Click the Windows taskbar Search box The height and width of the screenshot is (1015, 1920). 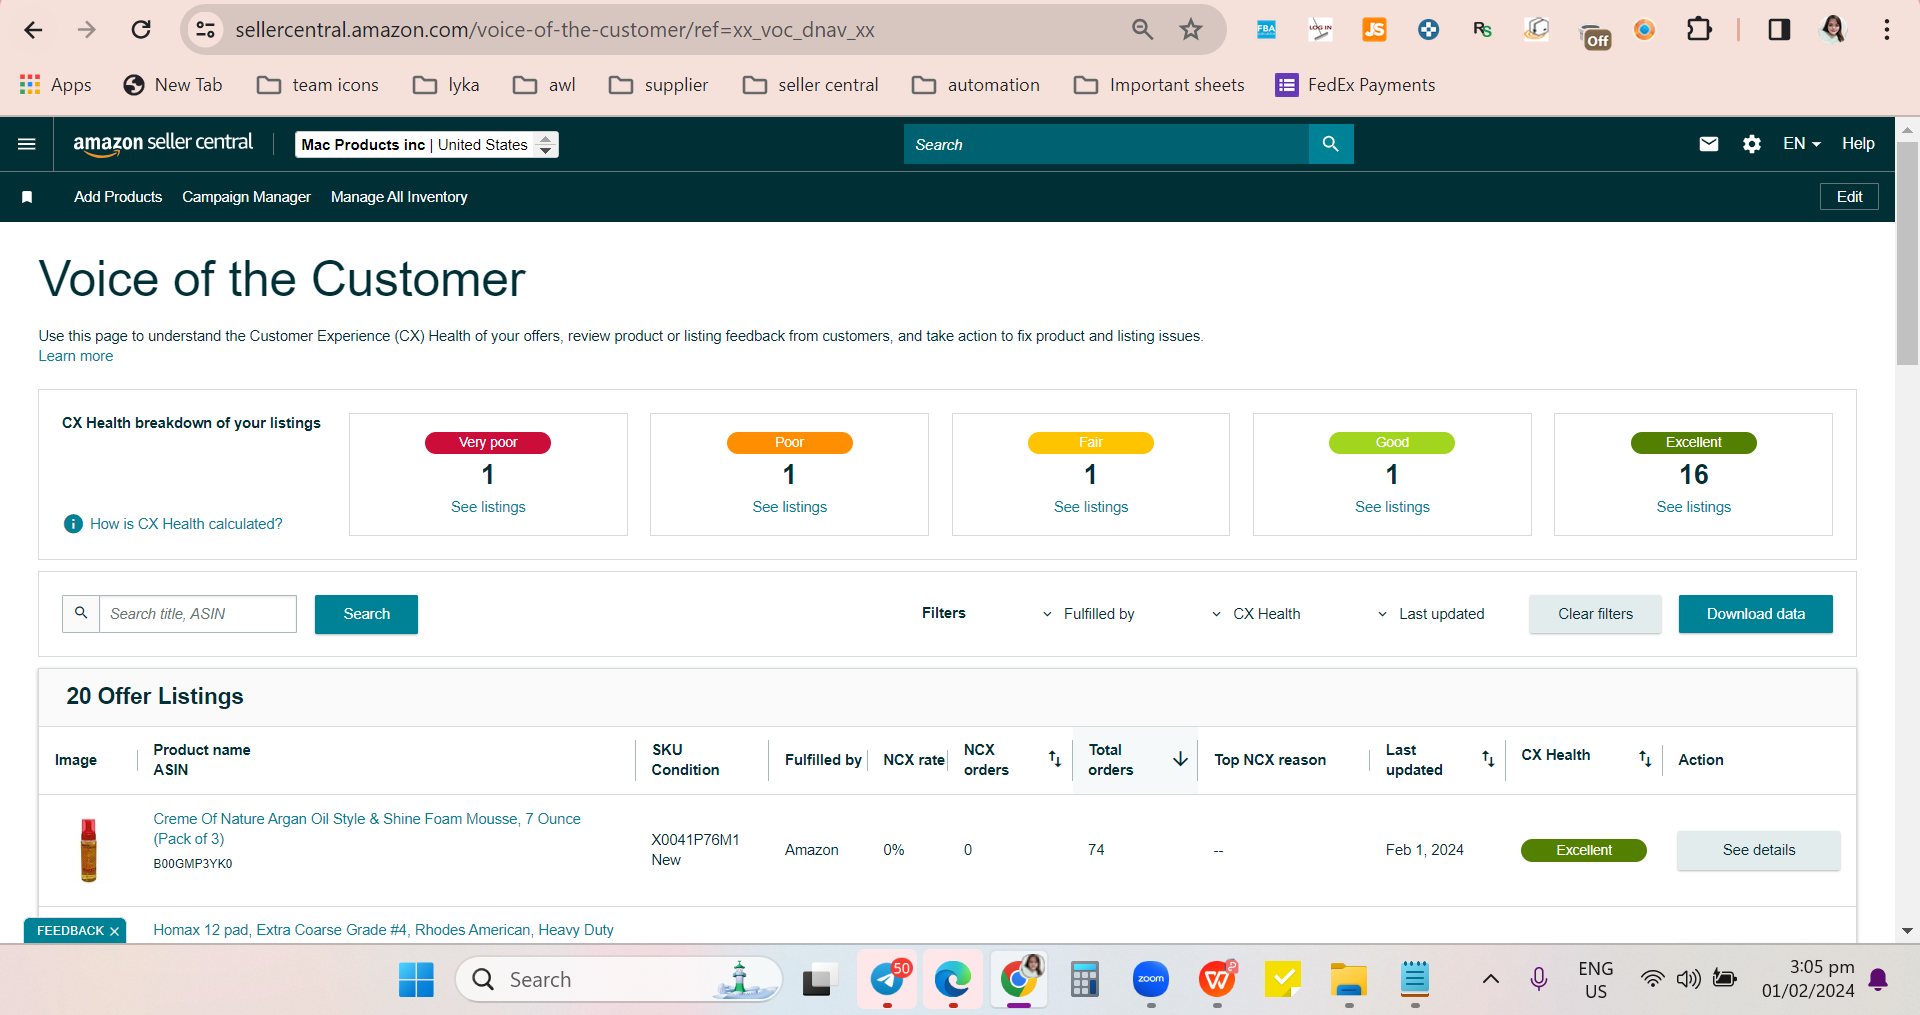pyautogui.click(x=619, y=979)
